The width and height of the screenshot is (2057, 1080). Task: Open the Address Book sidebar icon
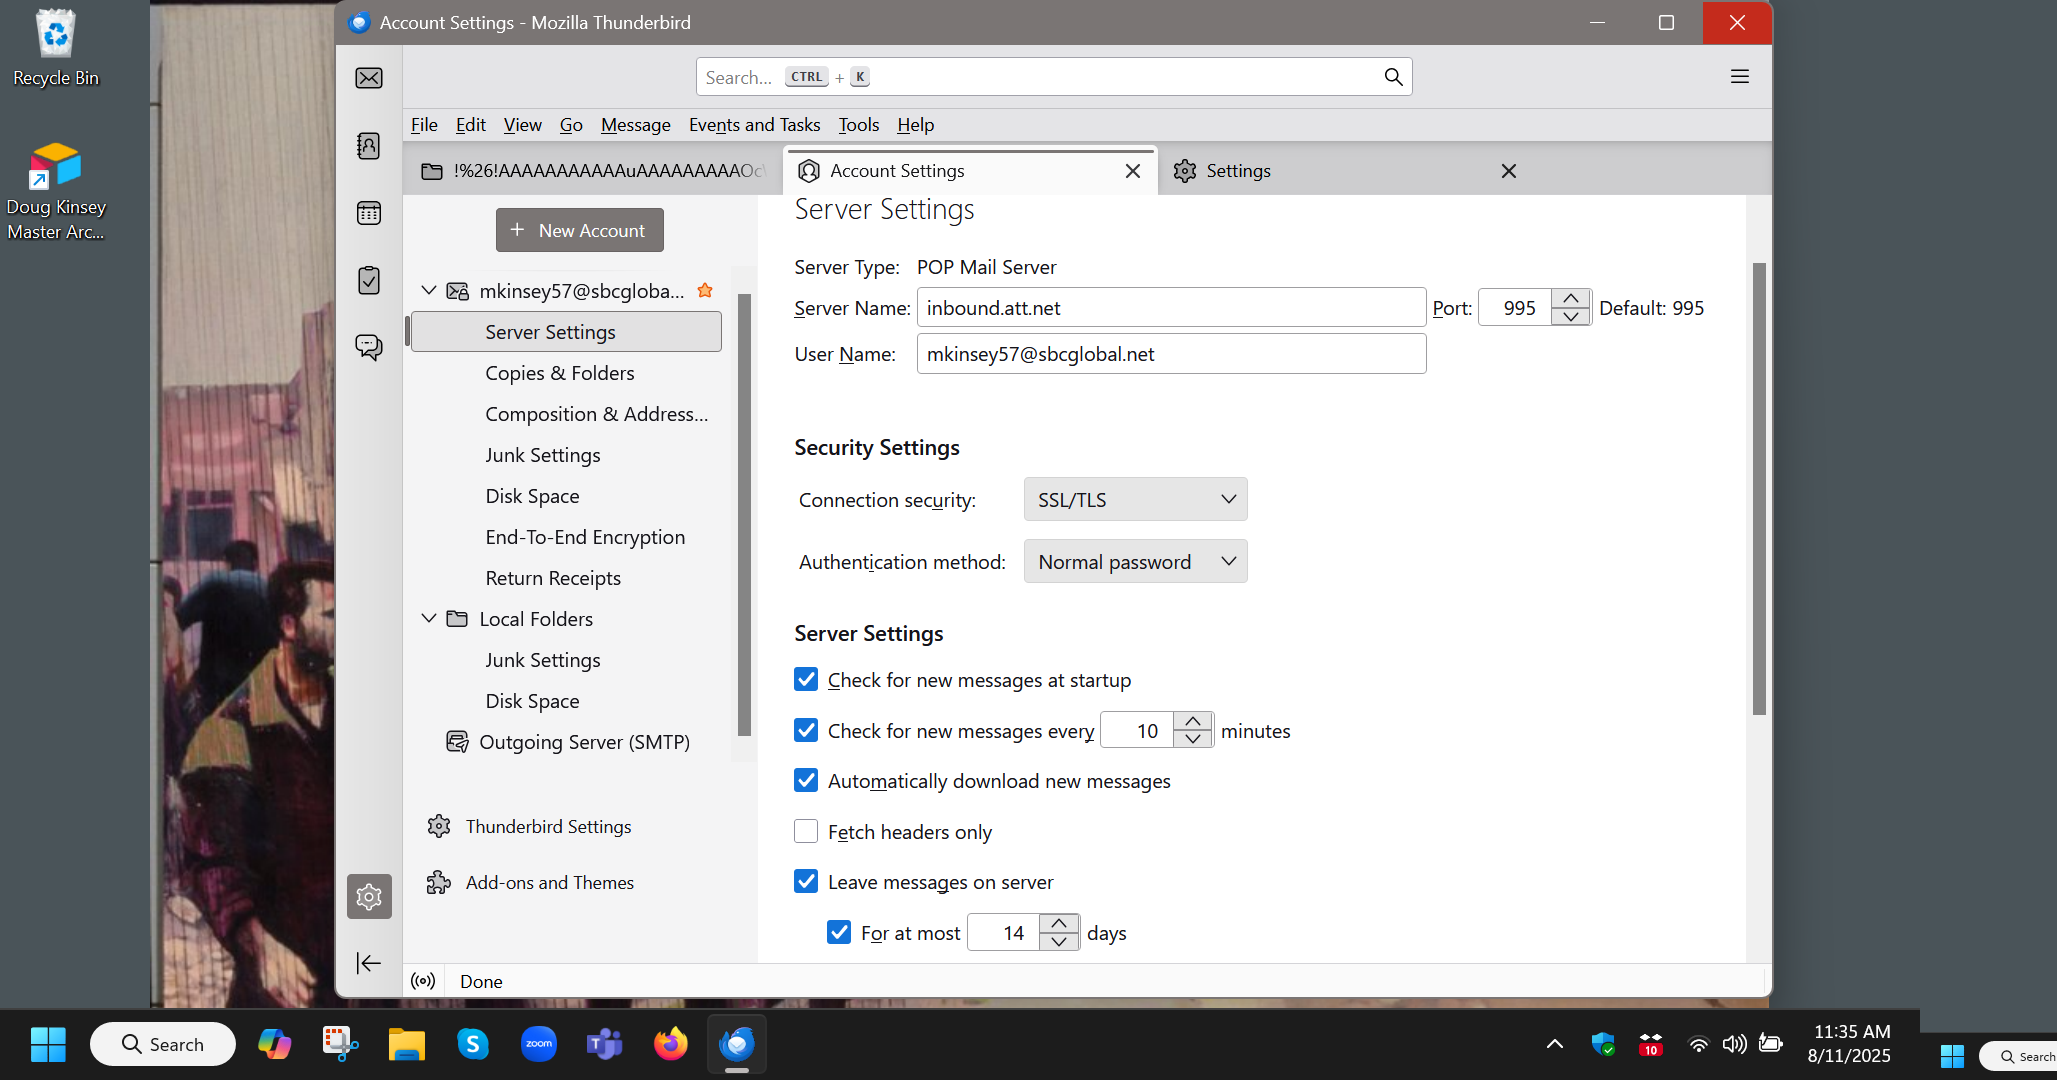pyautogui.click(x=369, y=146)
